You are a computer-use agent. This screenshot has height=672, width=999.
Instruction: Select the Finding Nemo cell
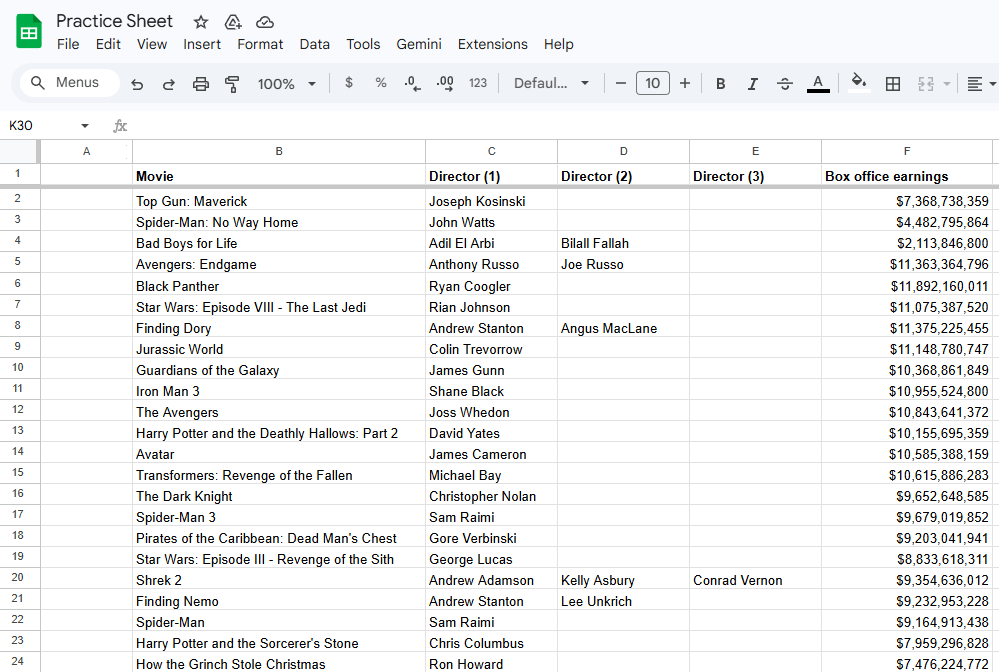[279, 601]
